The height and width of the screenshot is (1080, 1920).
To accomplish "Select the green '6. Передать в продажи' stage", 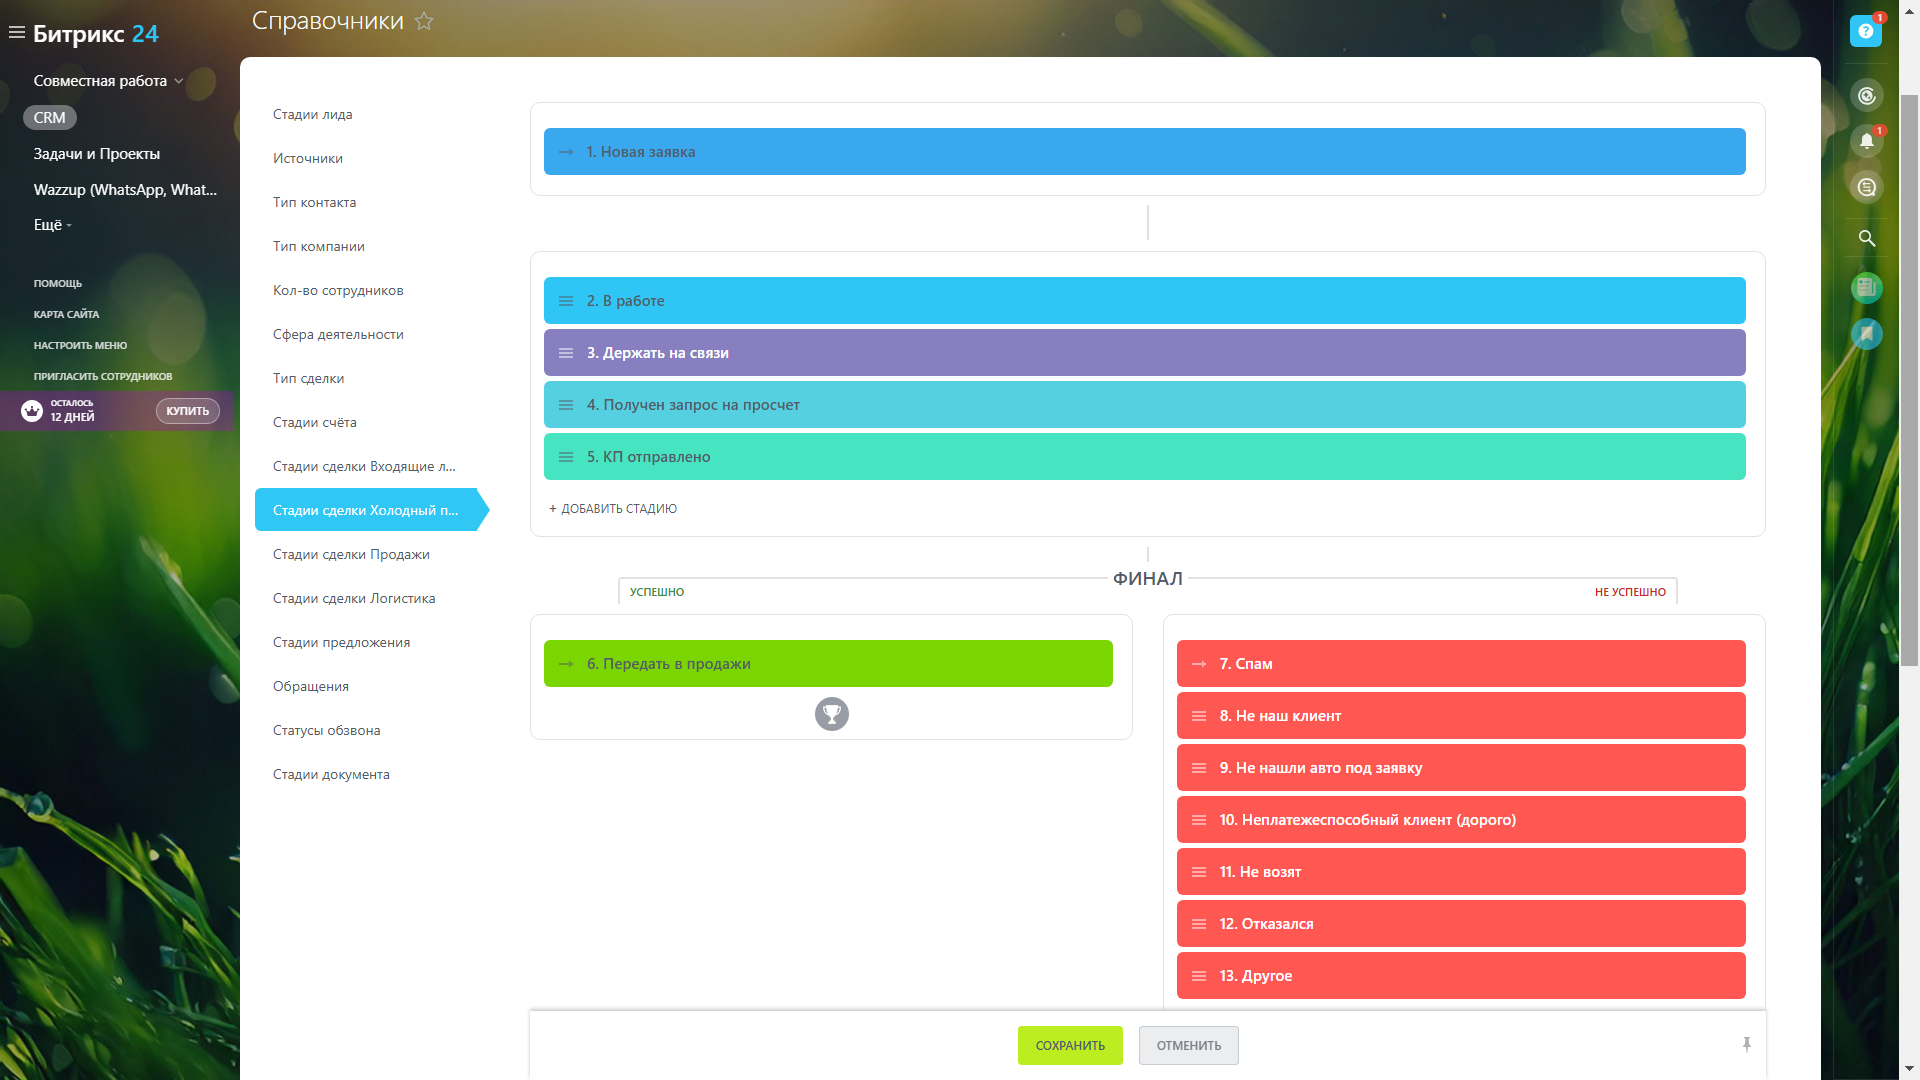I will tap(828, 664).
